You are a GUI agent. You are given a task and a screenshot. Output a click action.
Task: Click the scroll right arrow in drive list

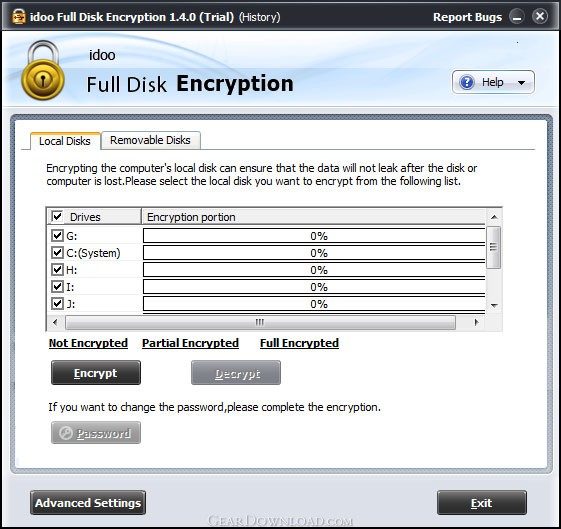pyautogui.click(x=476, y=322)
